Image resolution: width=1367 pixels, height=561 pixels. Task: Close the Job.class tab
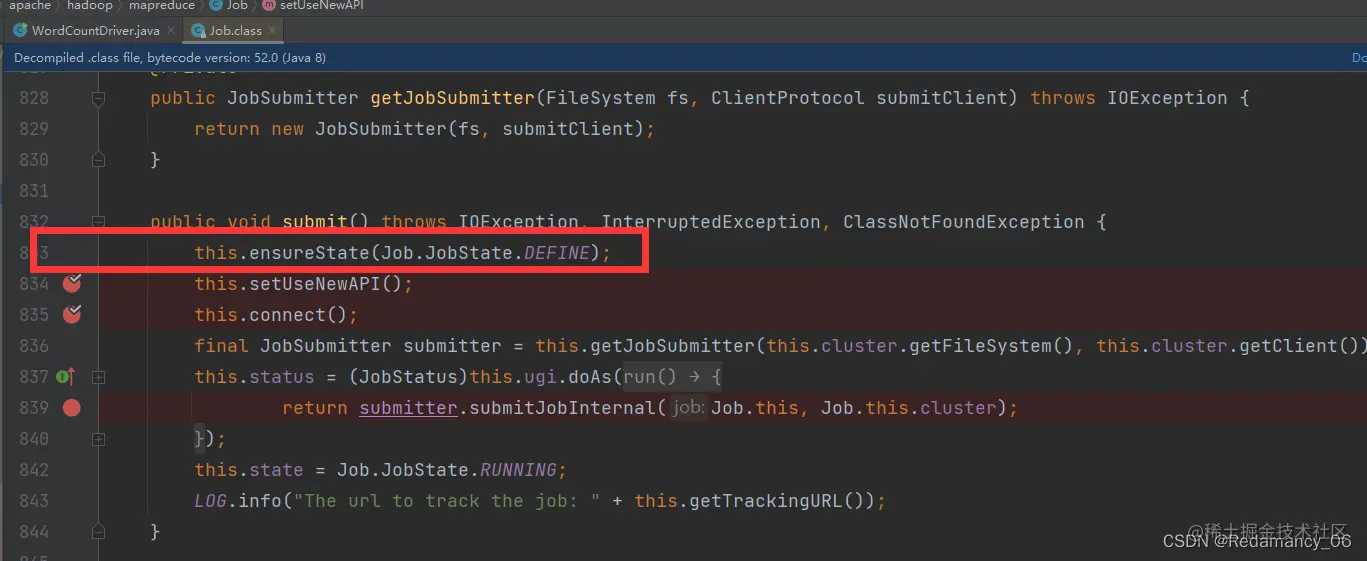point(272,31)
